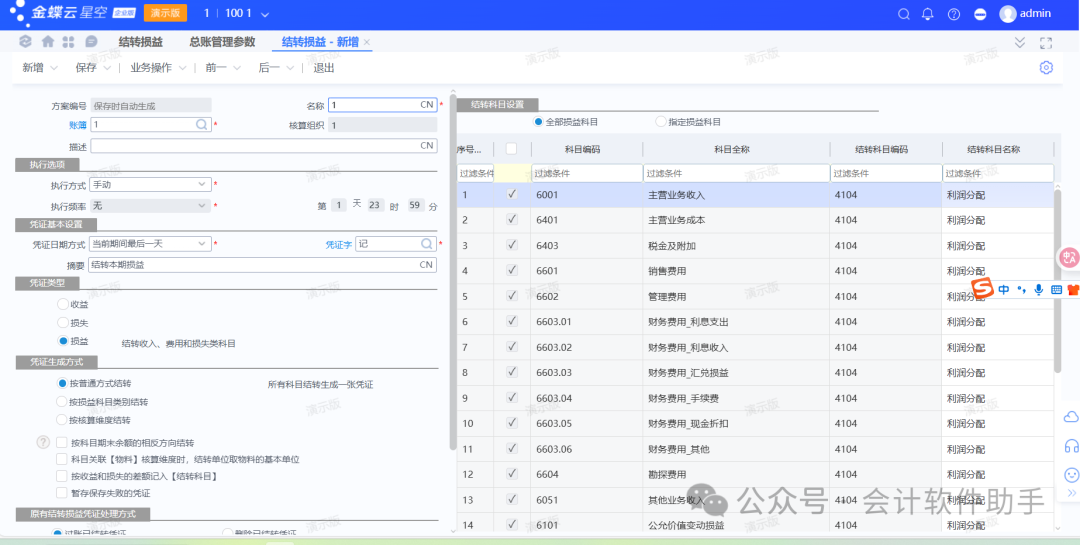The height and width of the screenshot is (545, 1080).
Task: Click the settings gear icon below fullscreen
Action: 1046,68
